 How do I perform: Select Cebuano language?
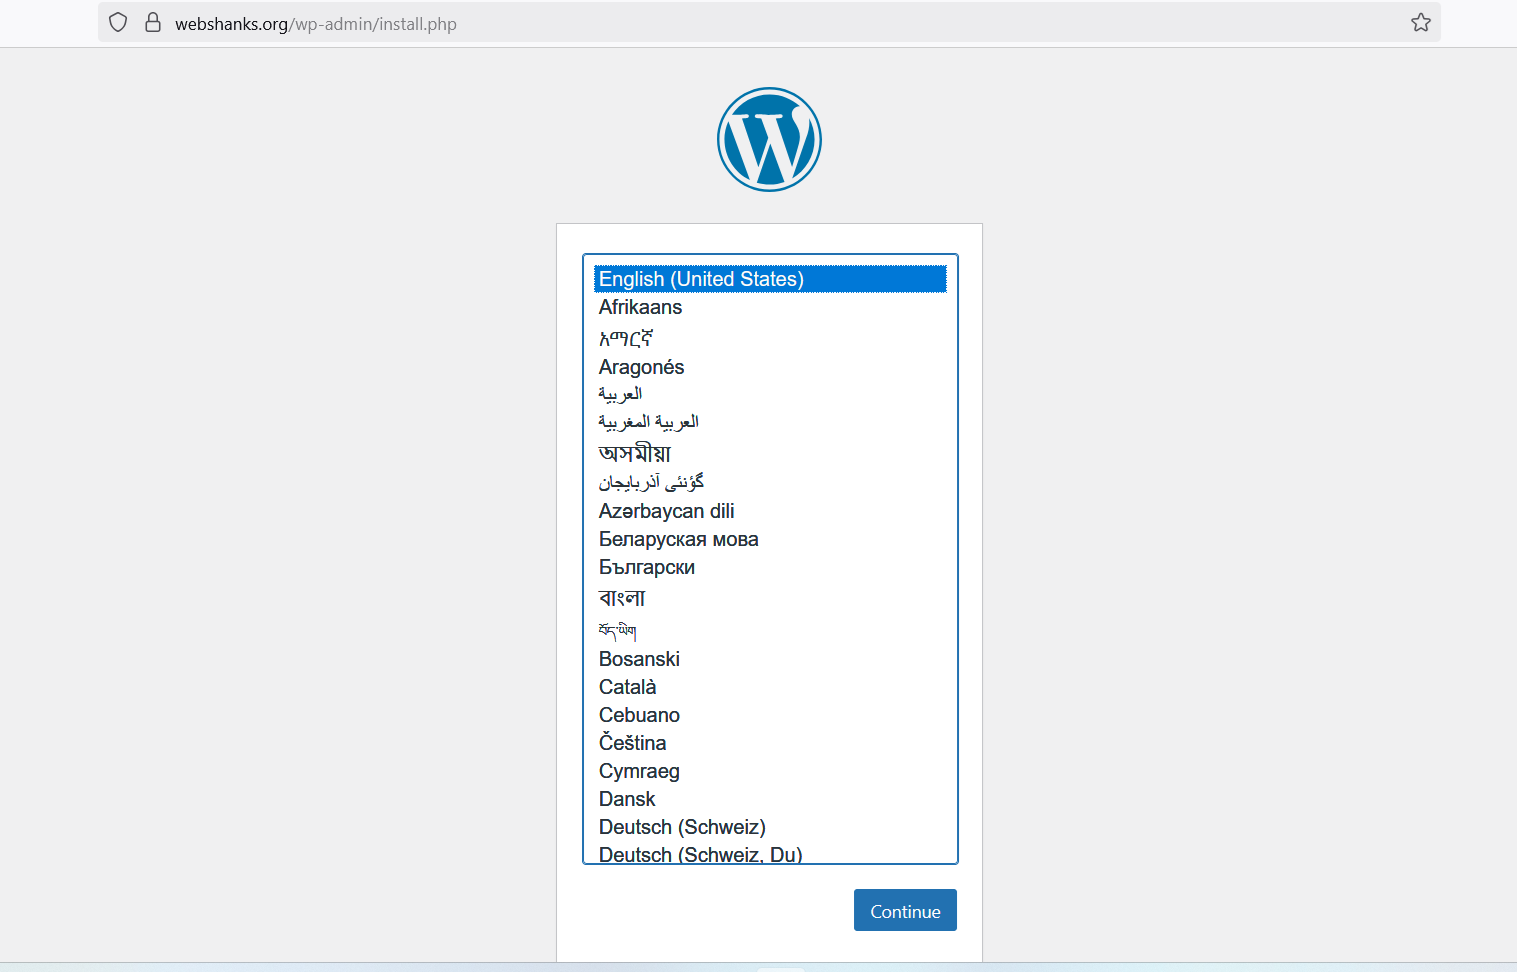pyautogui.click(x=770, y=715)
